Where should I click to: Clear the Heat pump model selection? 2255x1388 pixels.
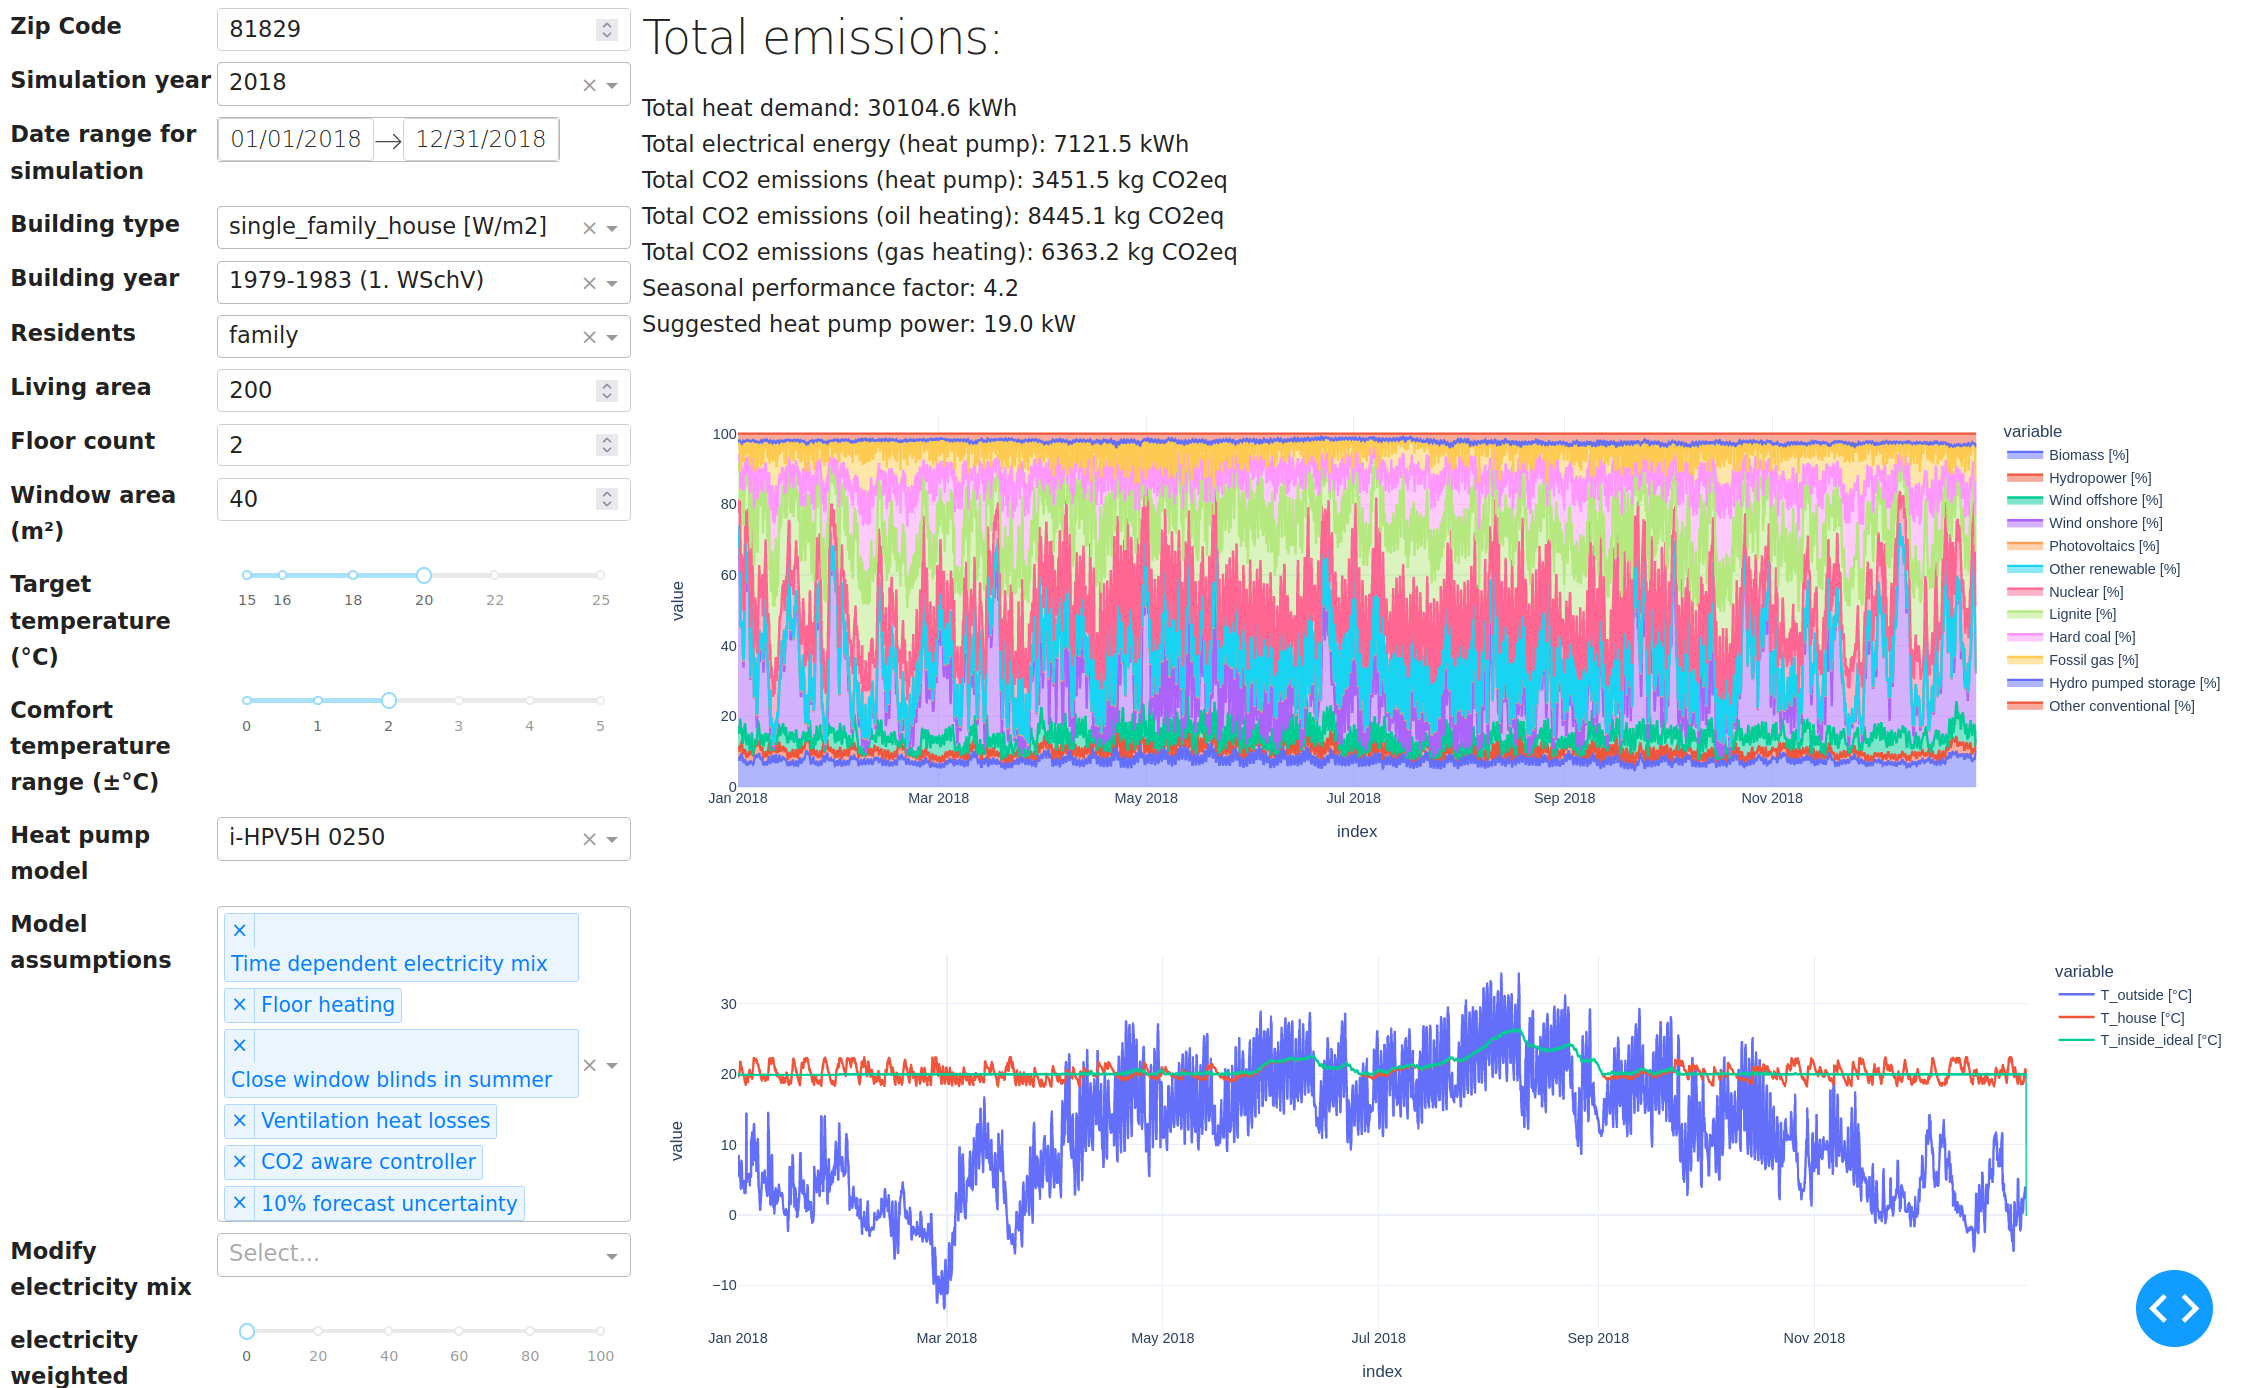(589, 839)
